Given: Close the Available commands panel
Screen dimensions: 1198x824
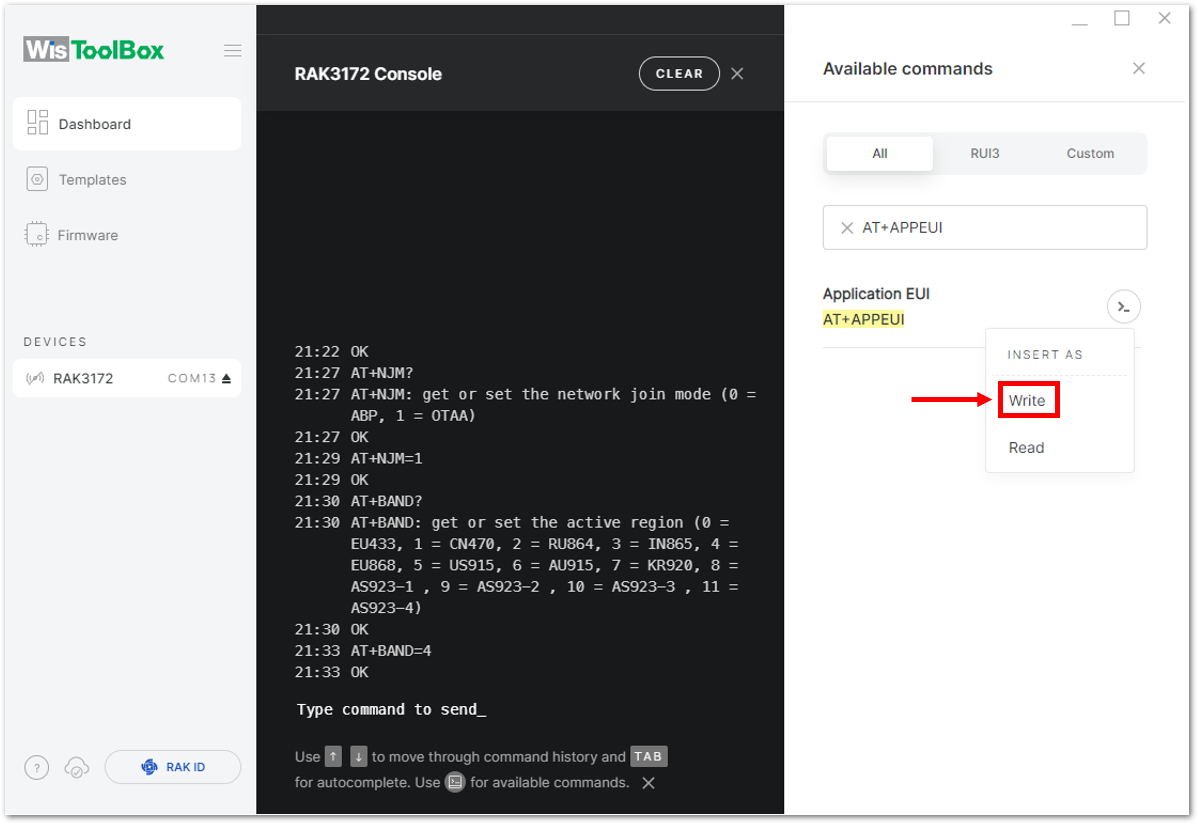Looking at the screenshot, I should tap(1138, 69).
